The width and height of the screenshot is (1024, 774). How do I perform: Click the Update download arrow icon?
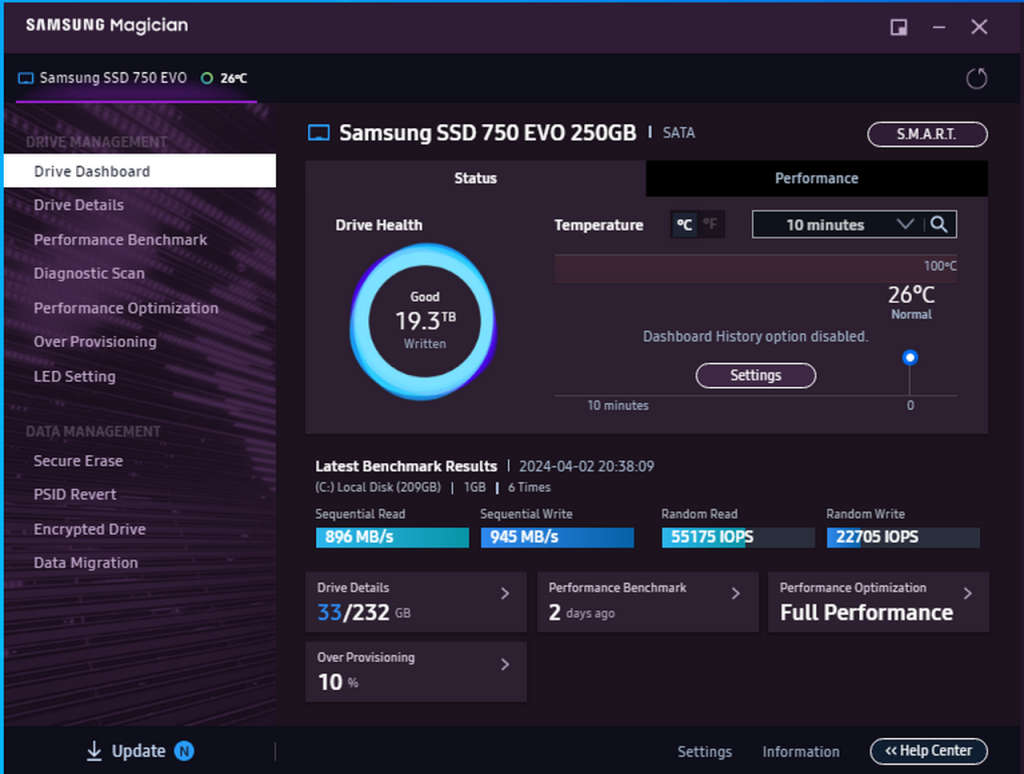click(x=94, y=751)
